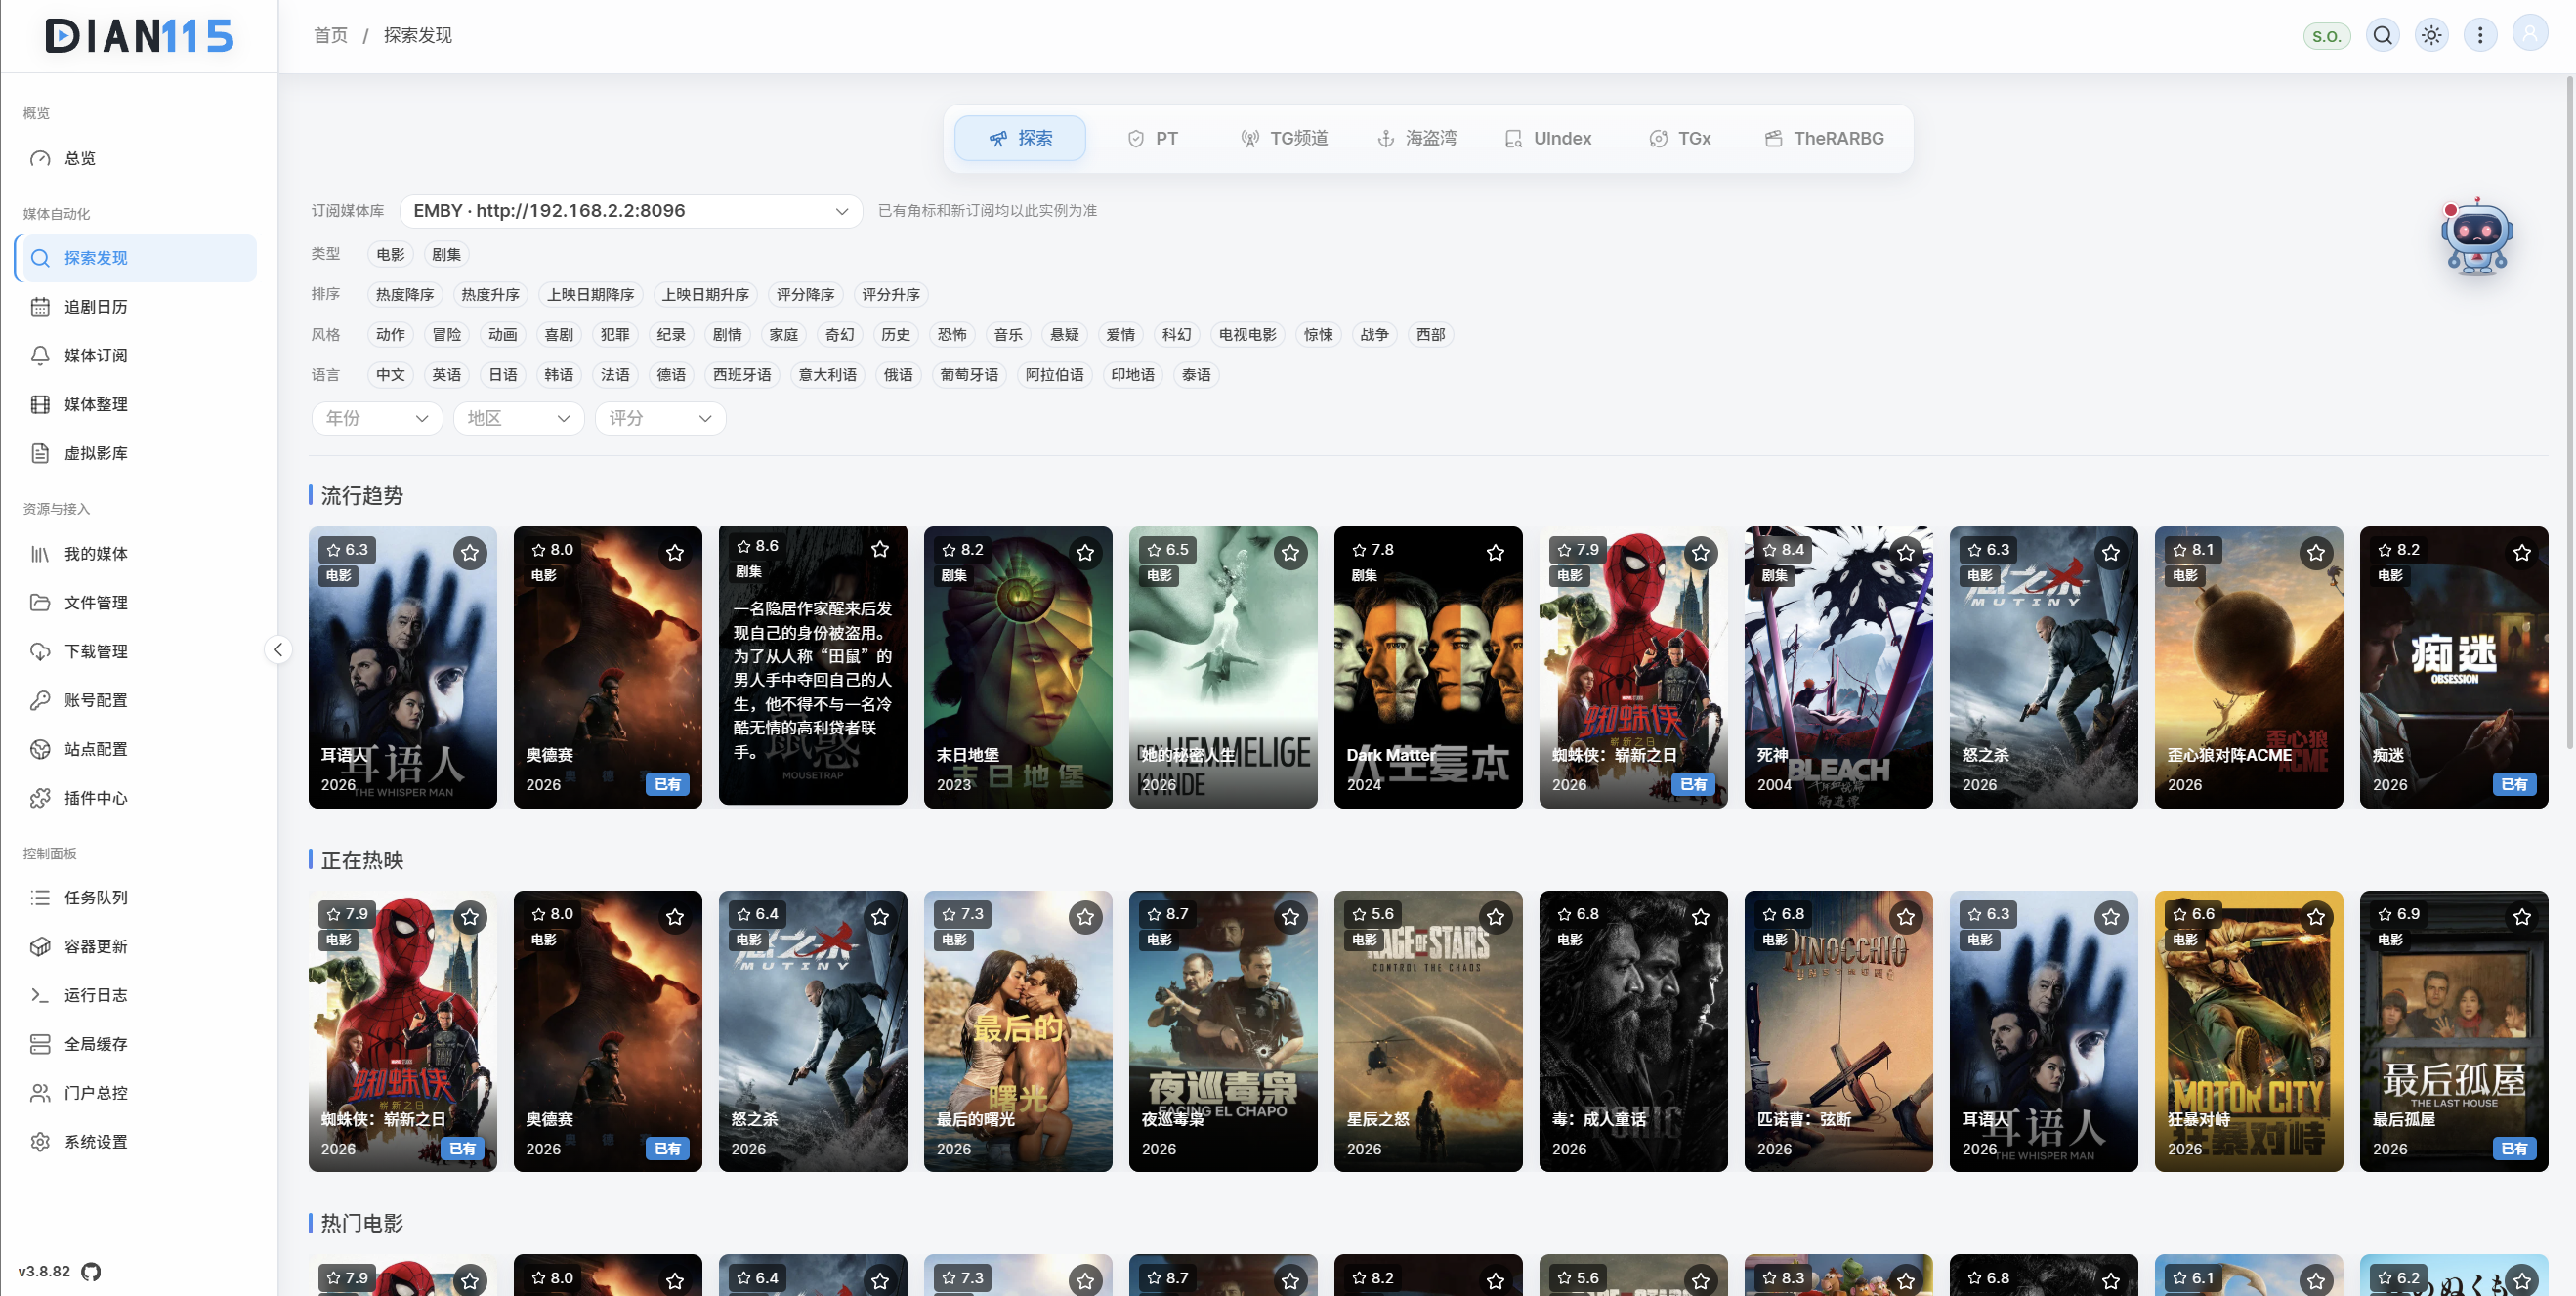Go to 追剧日历 calendar page
The width and height of the screenshot is (2576, 1296).
pyautogui.click(x=136, y=307)
